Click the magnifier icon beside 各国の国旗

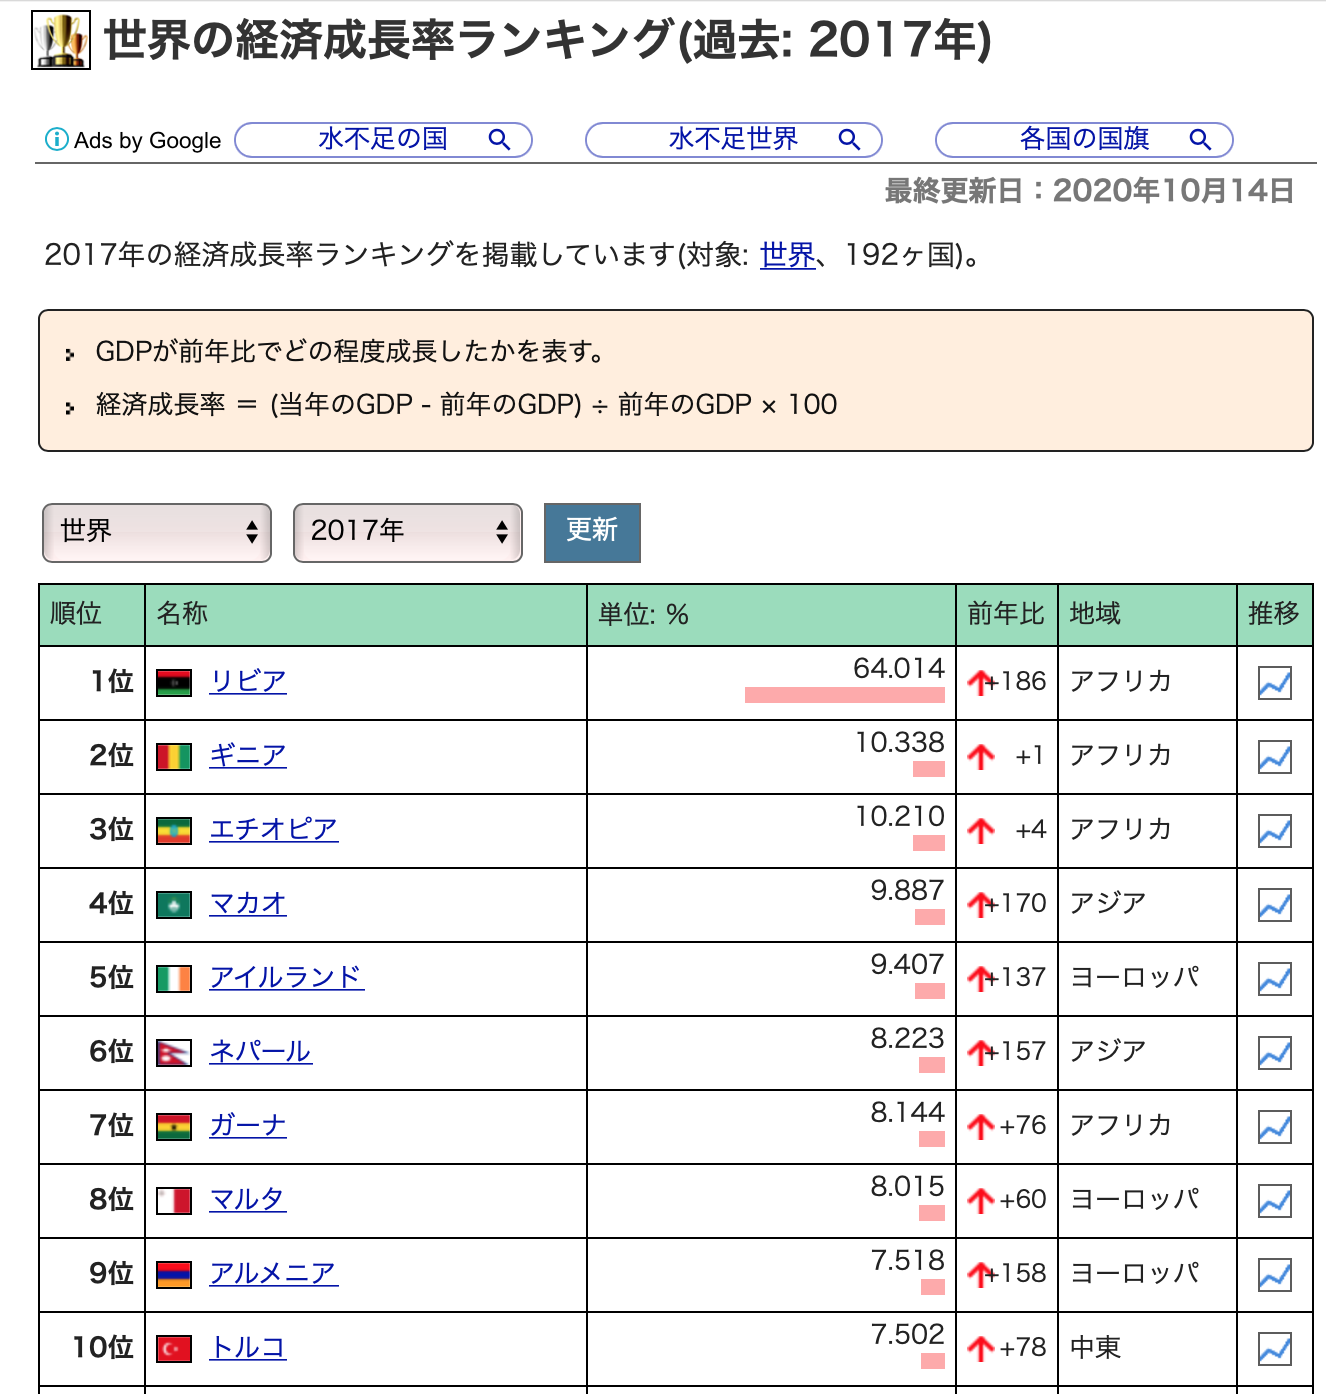point(1200,140)
